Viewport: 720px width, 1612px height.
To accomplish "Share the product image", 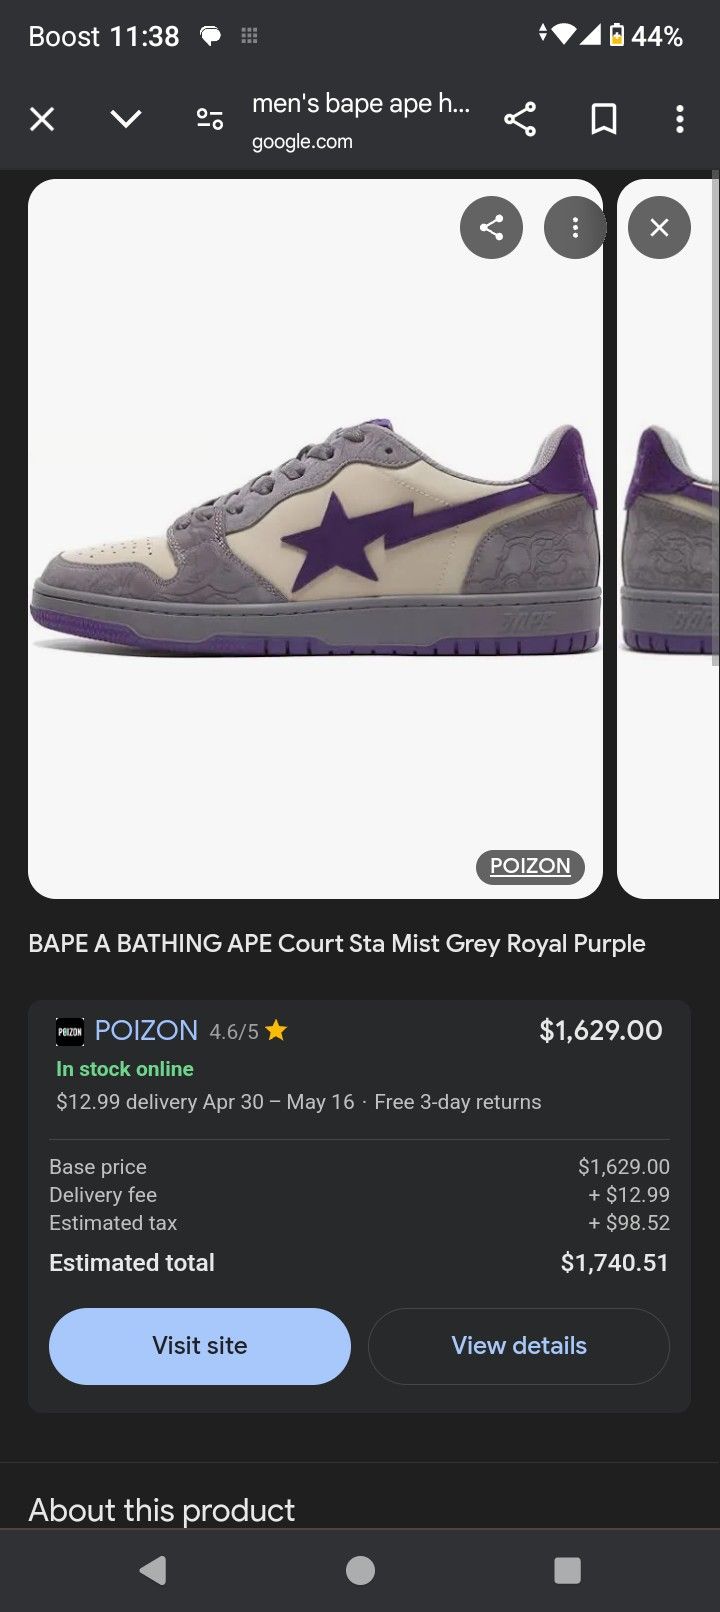I will 491,228.
